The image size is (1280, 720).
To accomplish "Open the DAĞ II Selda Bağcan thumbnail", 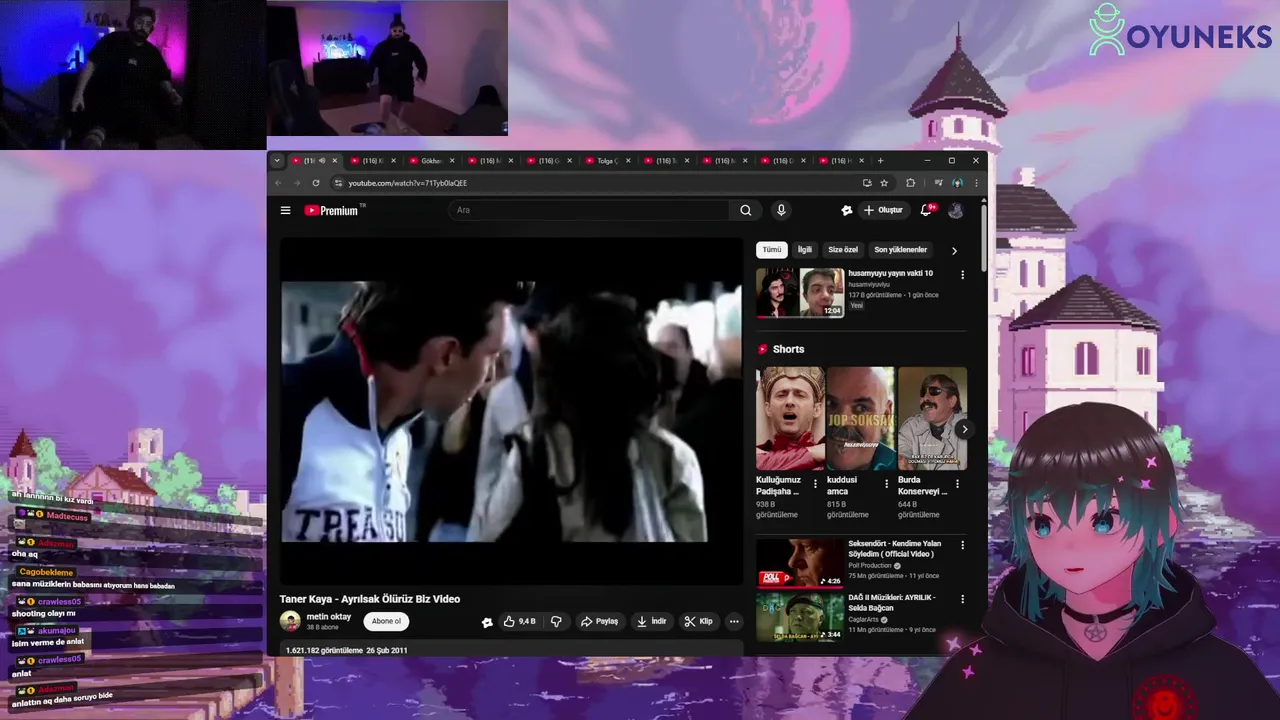I will [x=800, y=617].
